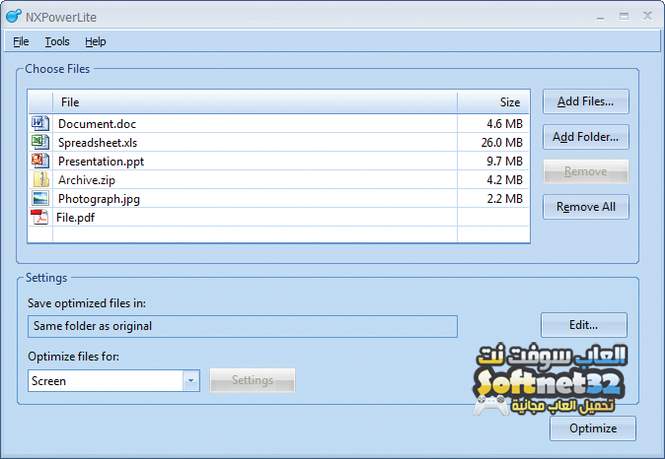Click the Photograph.jpg image file icon
Viewport: 665px width, 459px height.
pos(40,198)
